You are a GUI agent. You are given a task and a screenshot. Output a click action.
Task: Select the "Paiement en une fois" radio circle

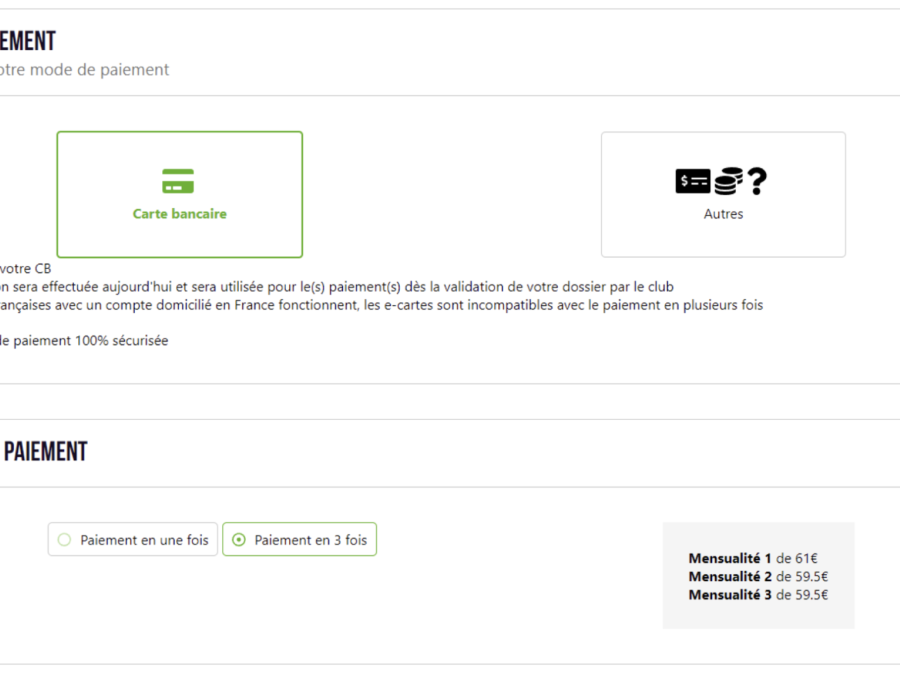click(x=64, y=540)
